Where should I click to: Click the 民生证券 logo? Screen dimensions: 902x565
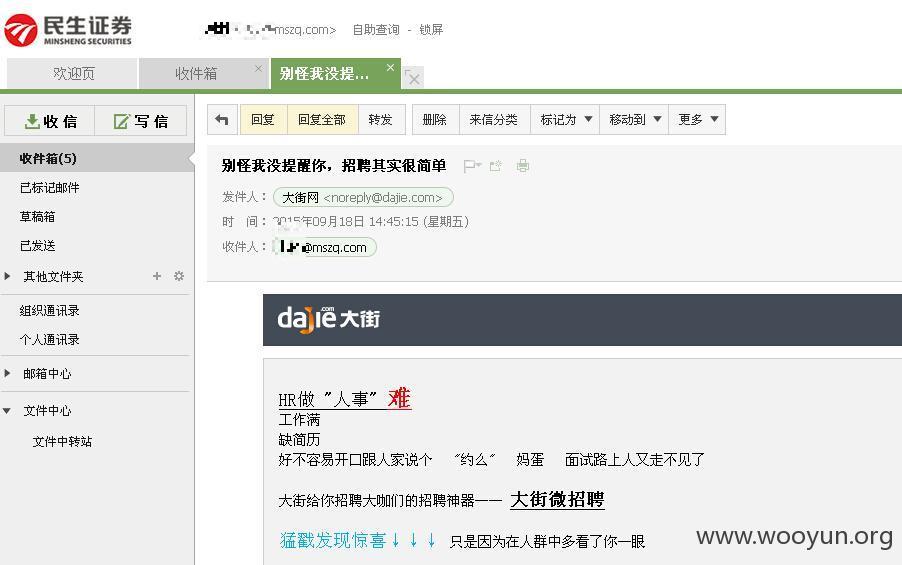68,30
